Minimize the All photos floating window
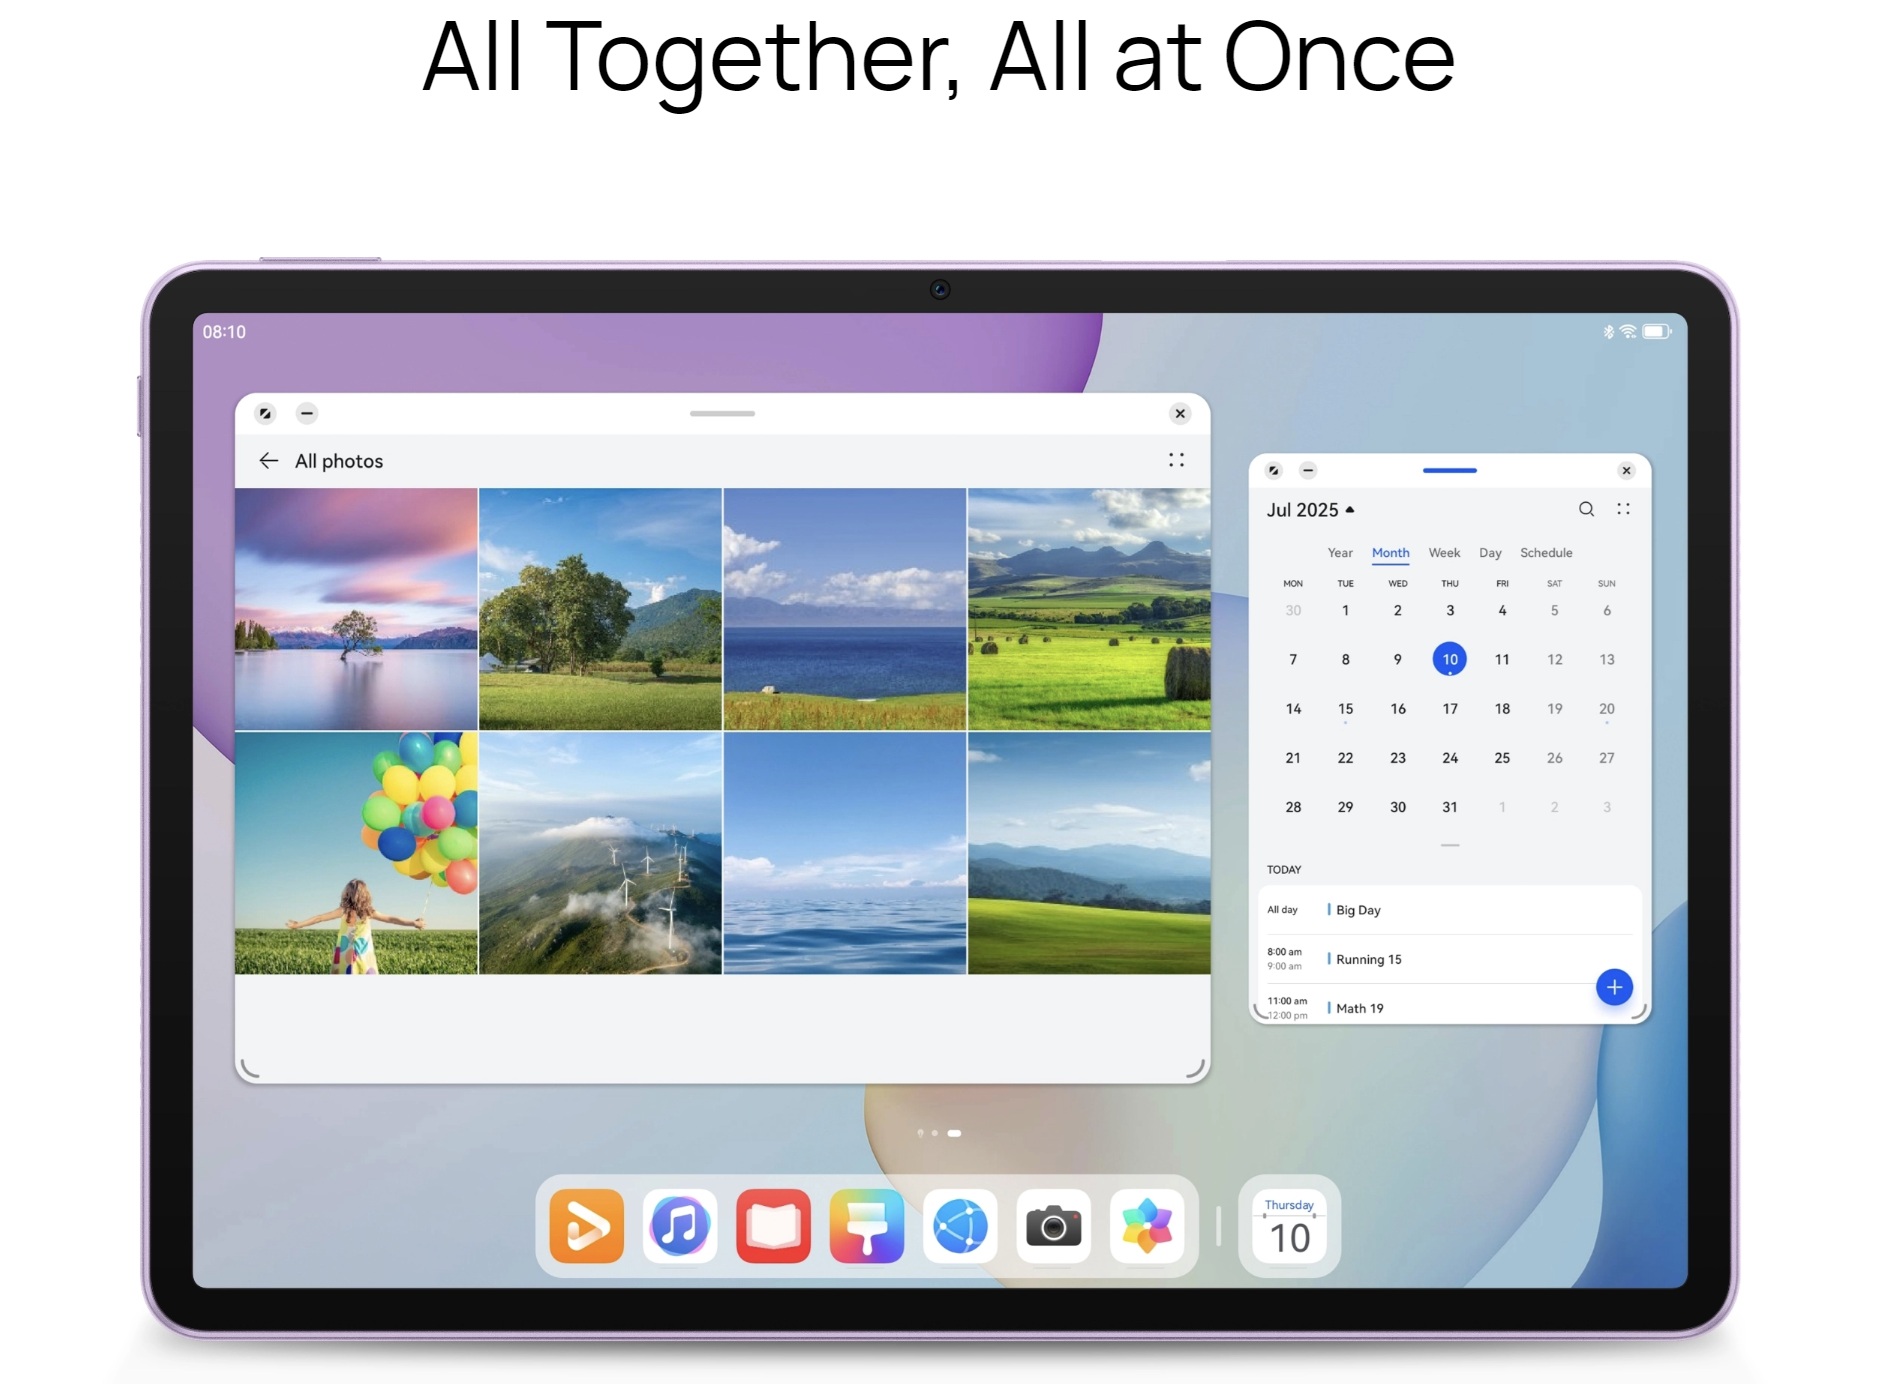Screen dimensions: 1880x1384 307,413
